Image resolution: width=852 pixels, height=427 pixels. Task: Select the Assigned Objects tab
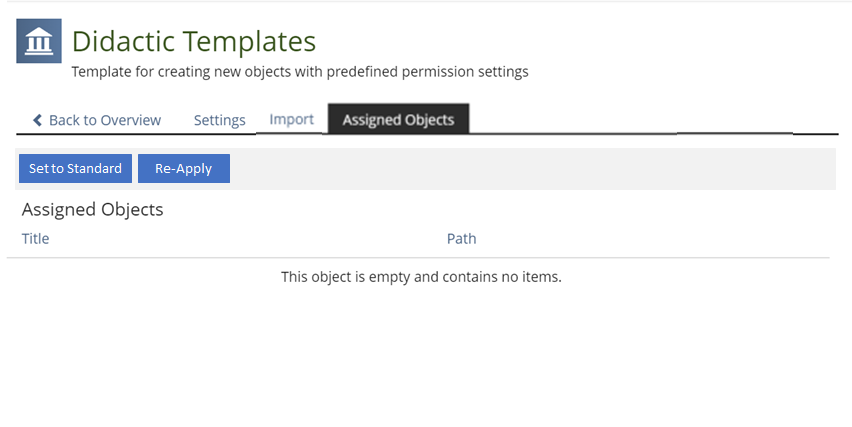[x=398, y=120]
